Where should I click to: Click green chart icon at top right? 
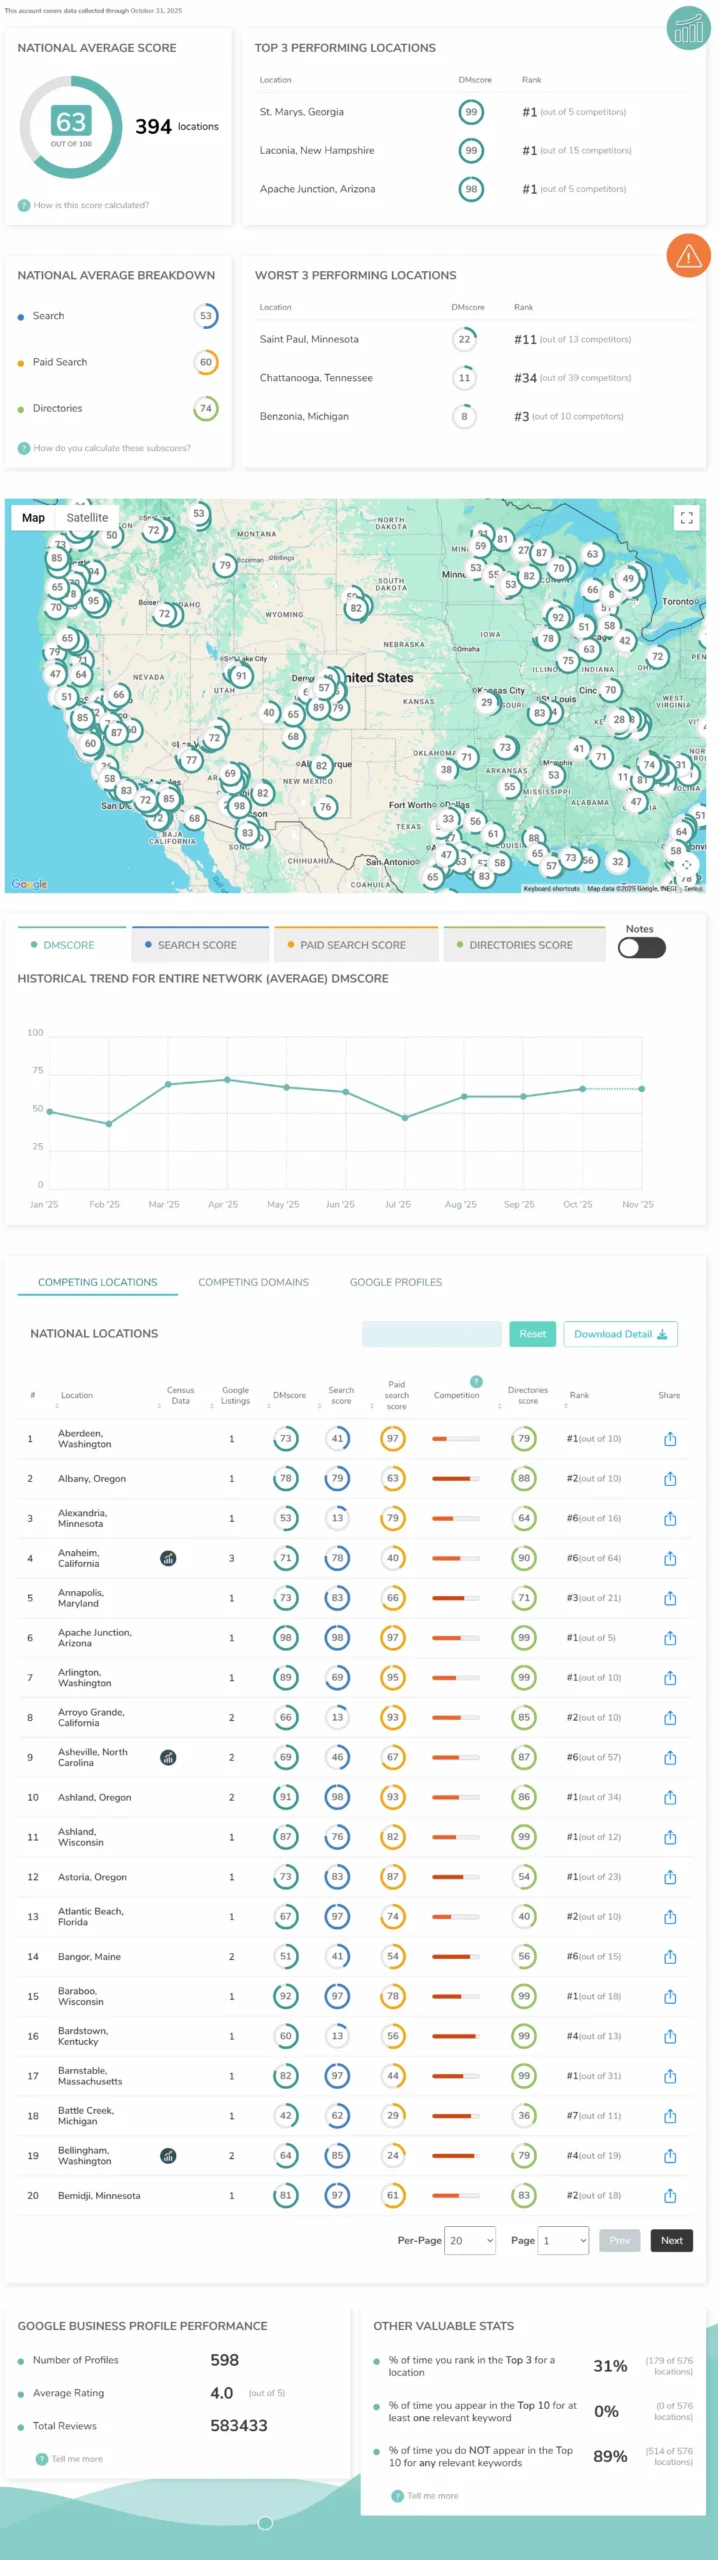(688, 29)
